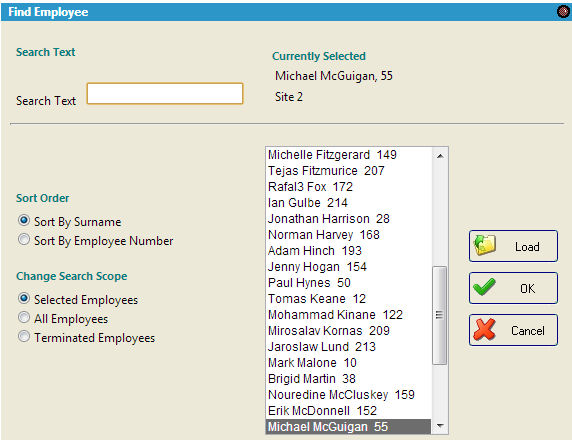The height and width of the screenshot is (440, 572).
Task: Close dialog via round title bar icon
Action: tap(563, 12)
